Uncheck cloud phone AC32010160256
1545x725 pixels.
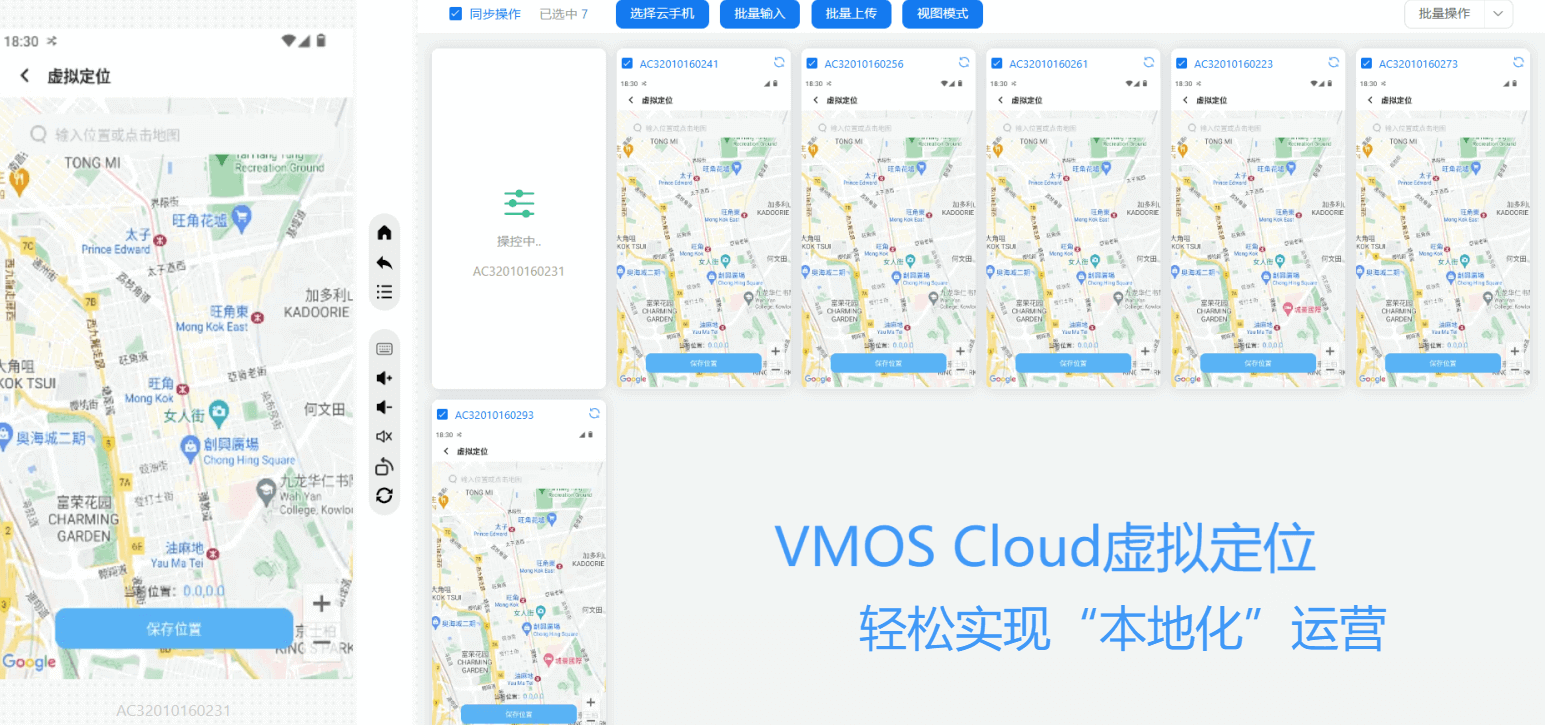(811, 63)
